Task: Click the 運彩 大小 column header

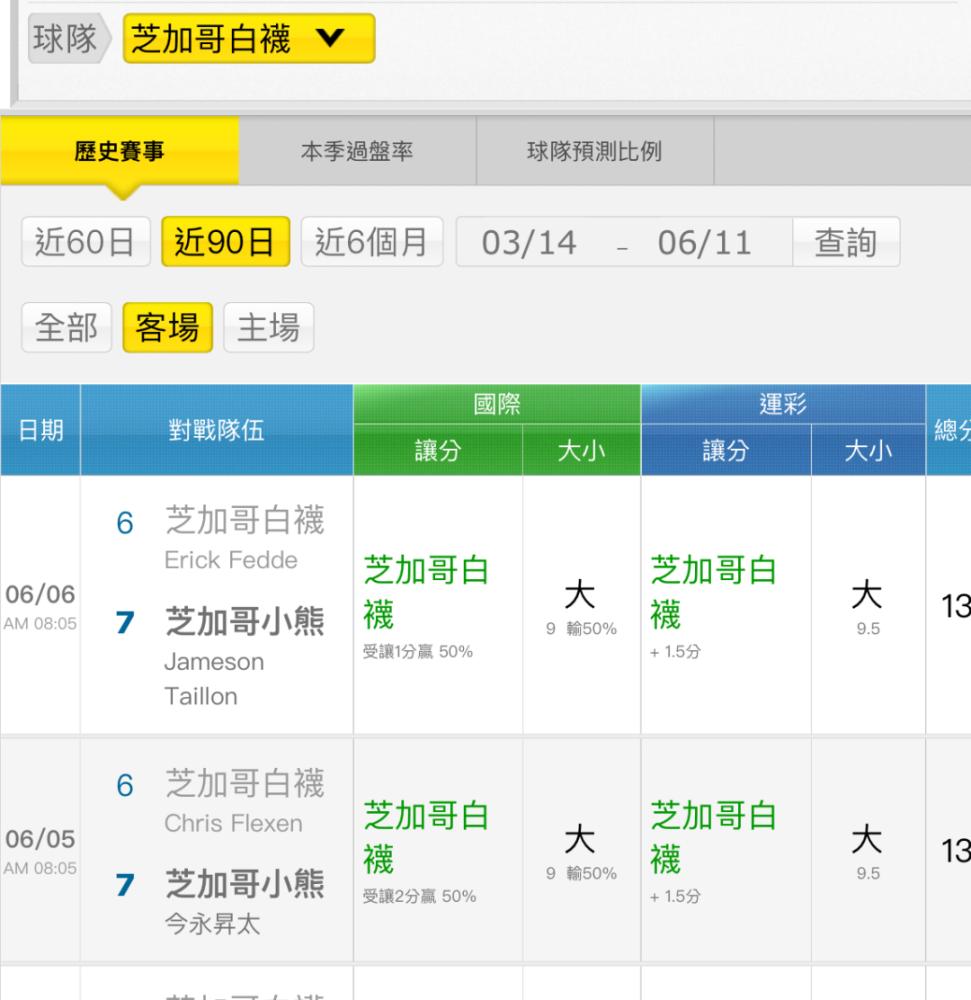Action: tap(868, 451)
